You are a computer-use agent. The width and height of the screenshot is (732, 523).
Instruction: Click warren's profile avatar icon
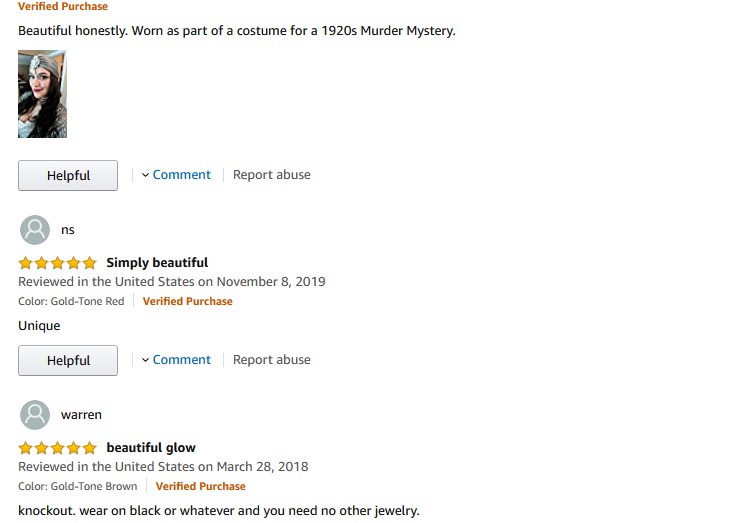(x=35, y=415)
